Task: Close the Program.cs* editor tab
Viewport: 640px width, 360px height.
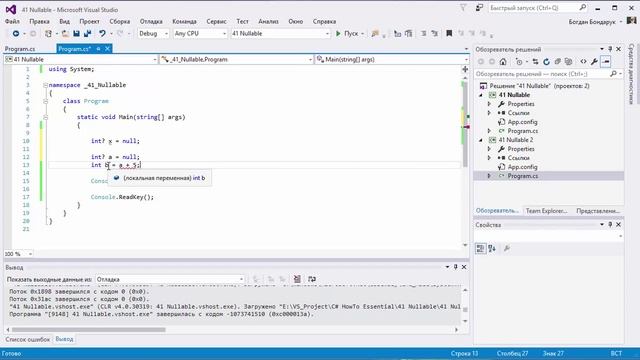Action: [x=107, y=49]
